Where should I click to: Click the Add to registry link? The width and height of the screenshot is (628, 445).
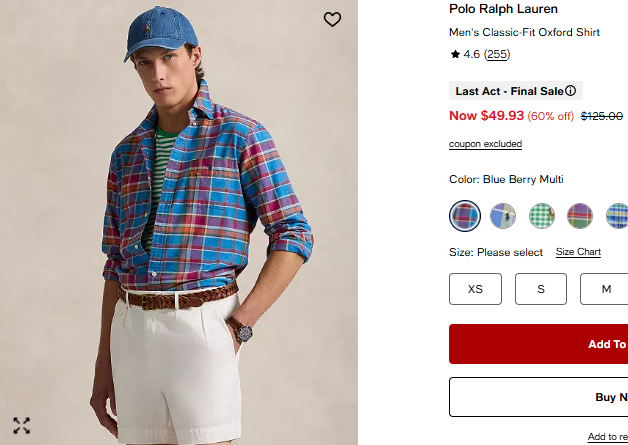pyautogui.click(x=607, y=437)
